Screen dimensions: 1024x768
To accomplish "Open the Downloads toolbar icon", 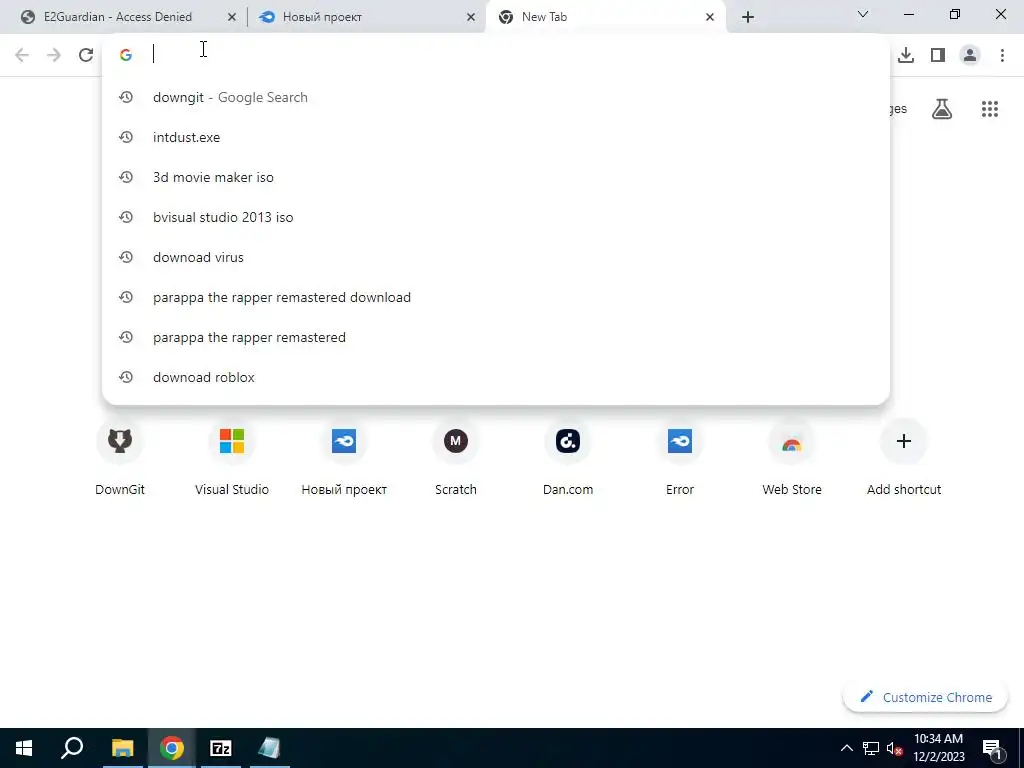I will [x=906, y=55].
